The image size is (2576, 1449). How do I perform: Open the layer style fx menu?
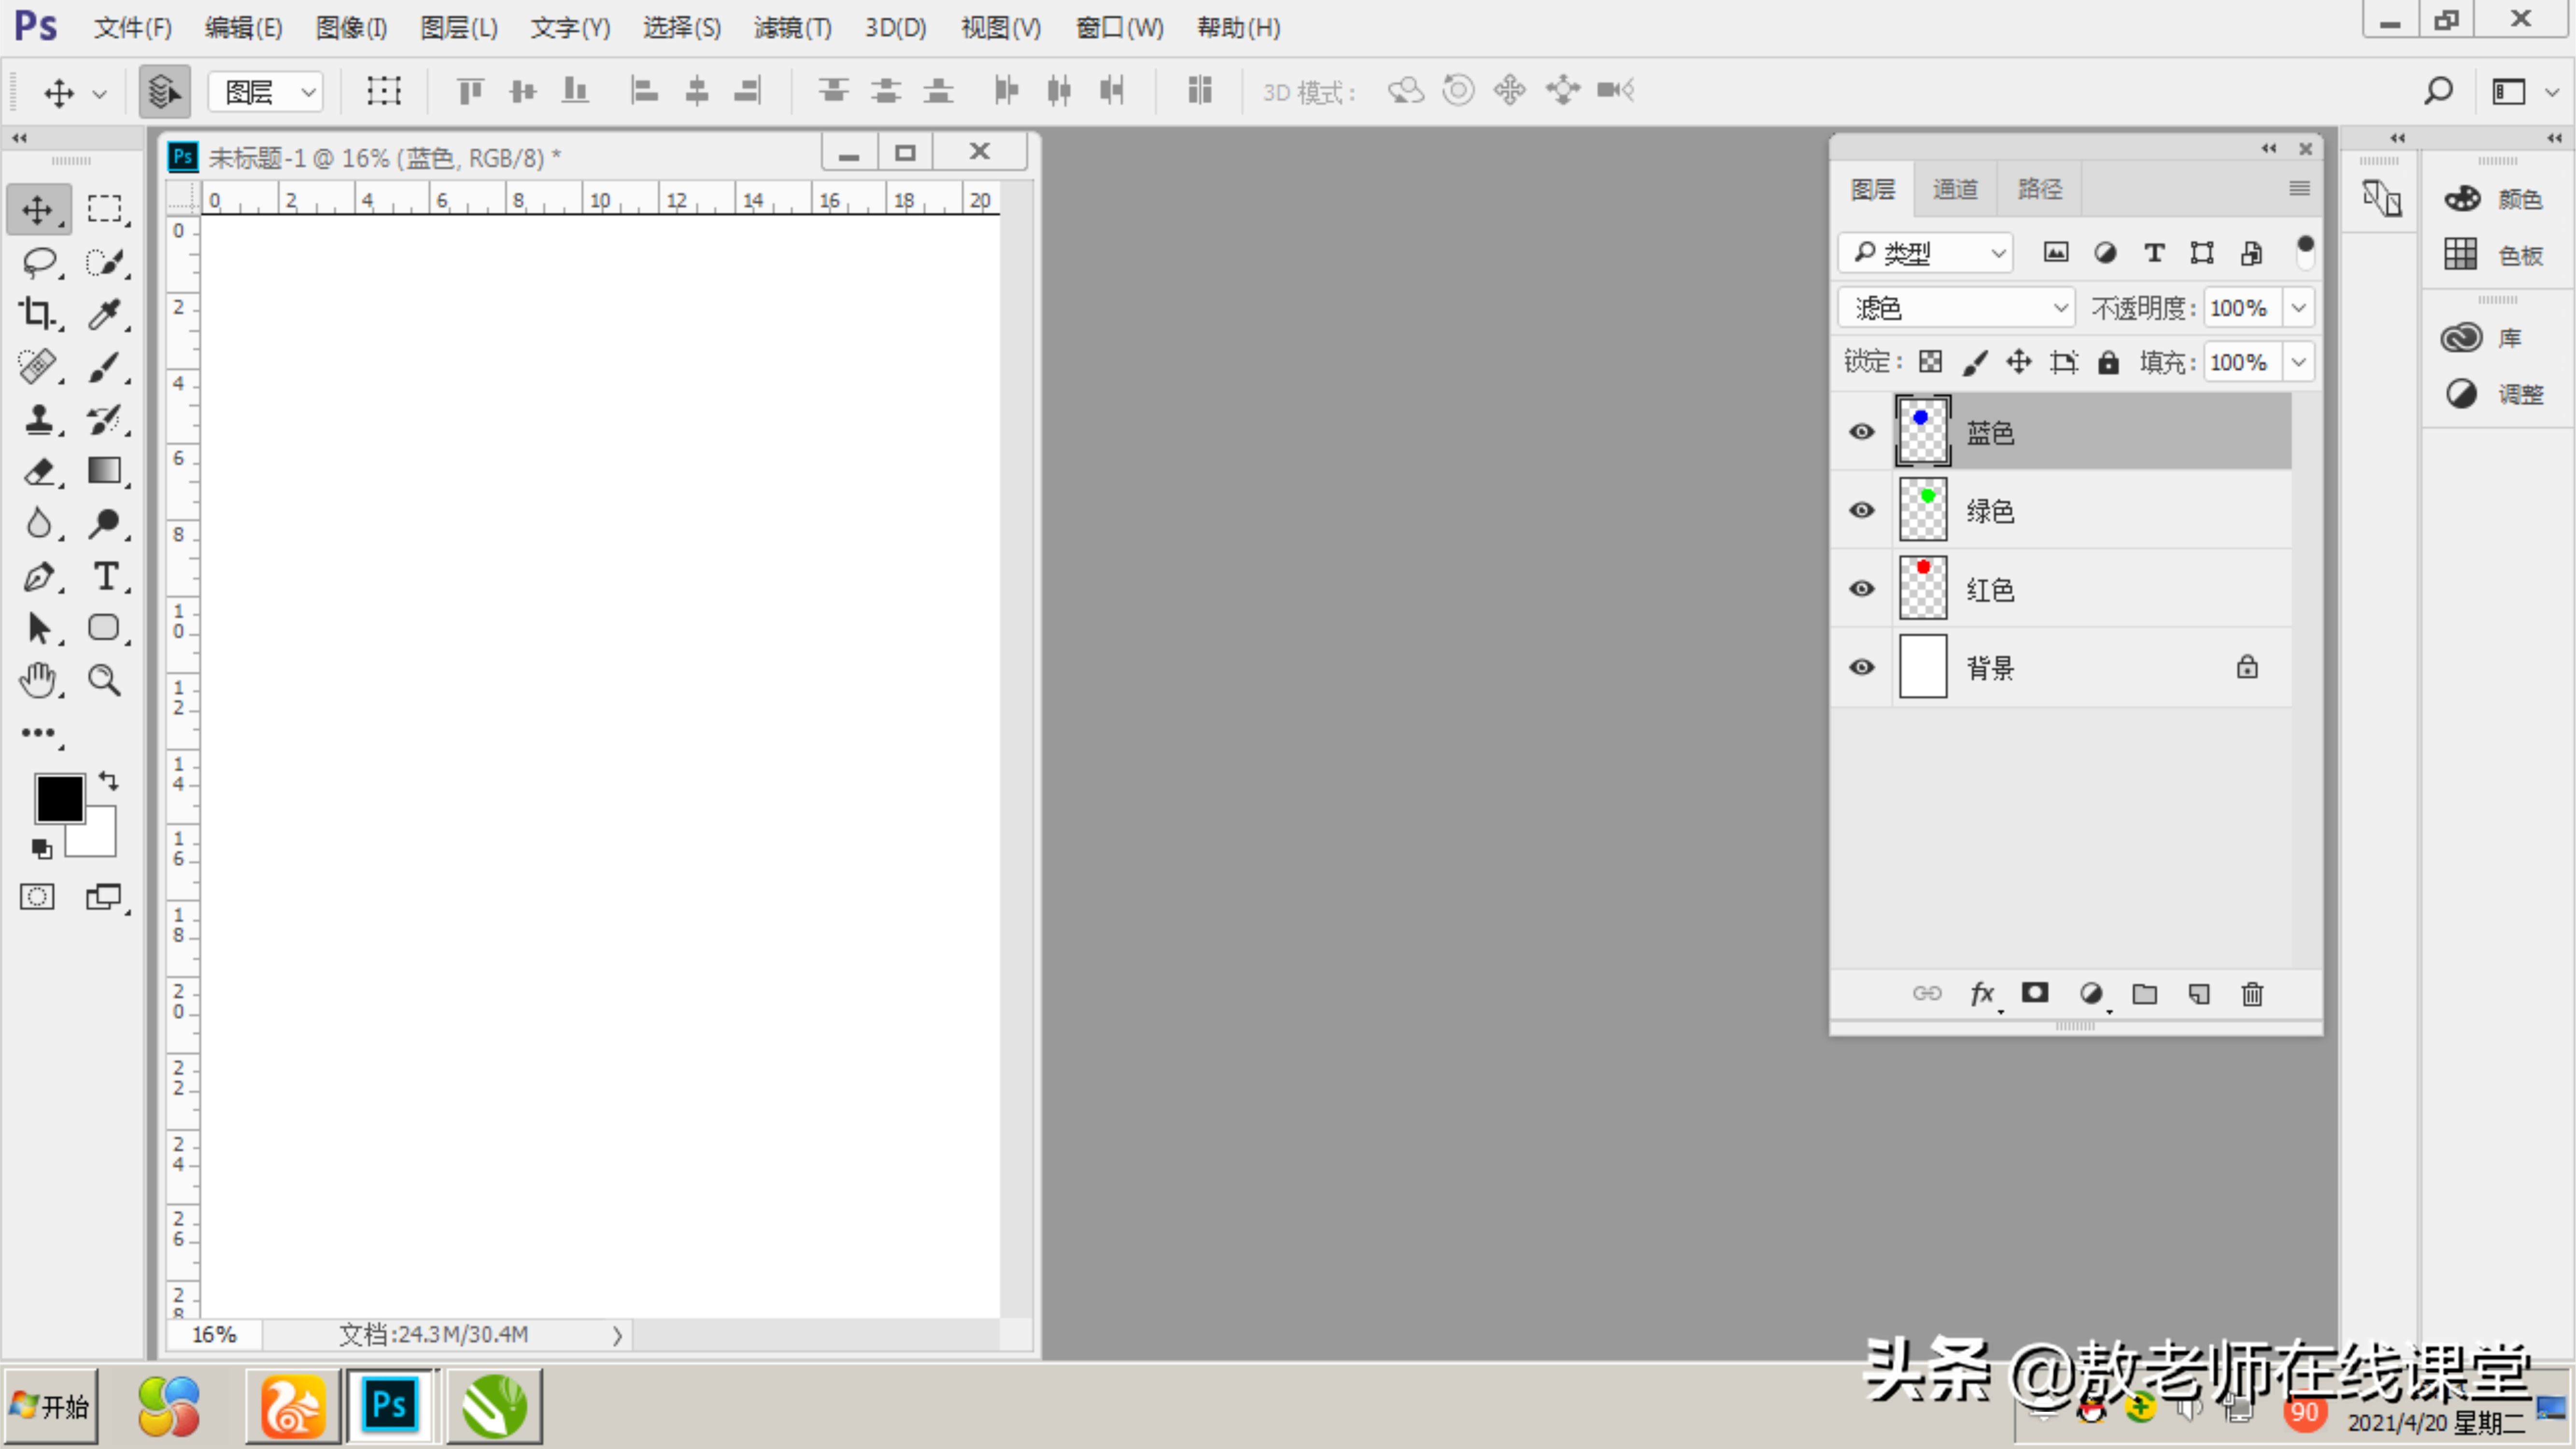pyautogui.click(x=1981, y=994)
